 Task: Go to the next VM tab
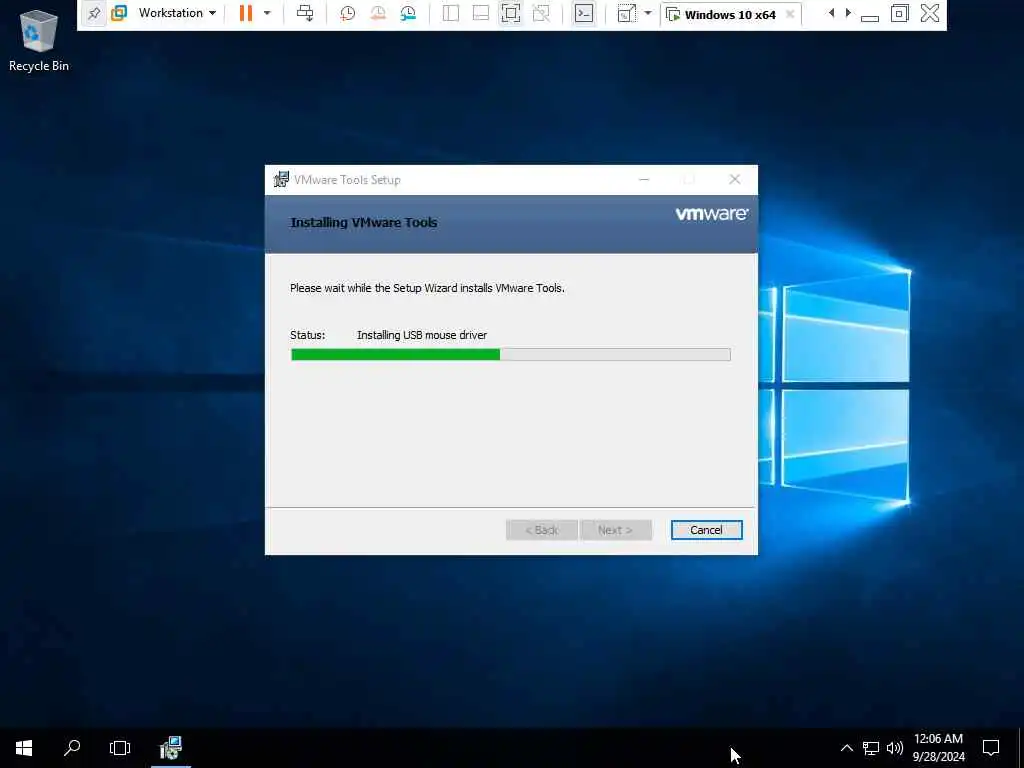[x=848, y=13]
